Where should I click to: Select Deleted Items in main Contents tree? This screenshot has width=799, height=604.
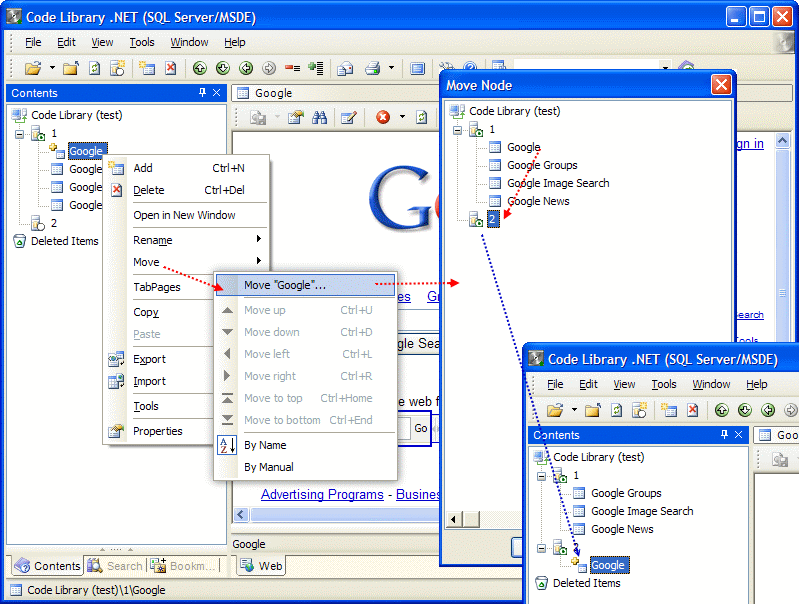click(65, 241)
